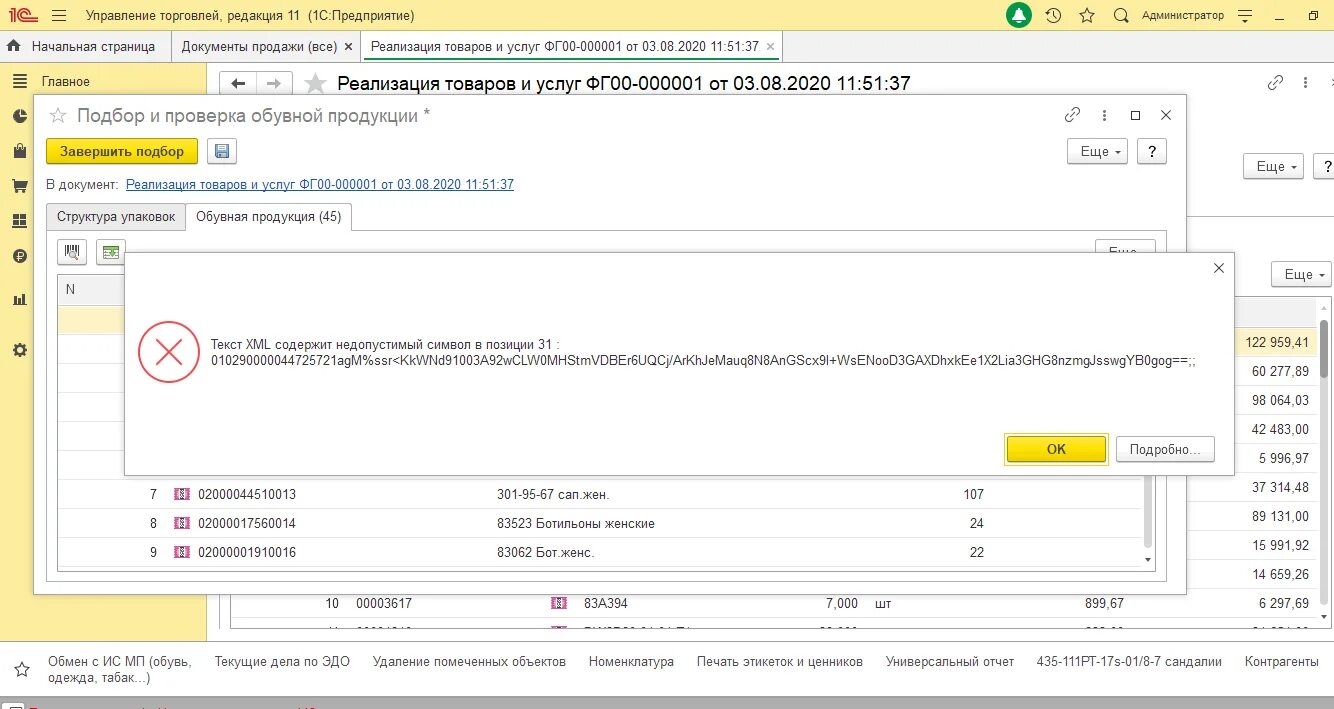Open Номенклатура shortcut
The width and height of the screenshot is (1334, 709).
pyautogui.click(x=631, y=662)
